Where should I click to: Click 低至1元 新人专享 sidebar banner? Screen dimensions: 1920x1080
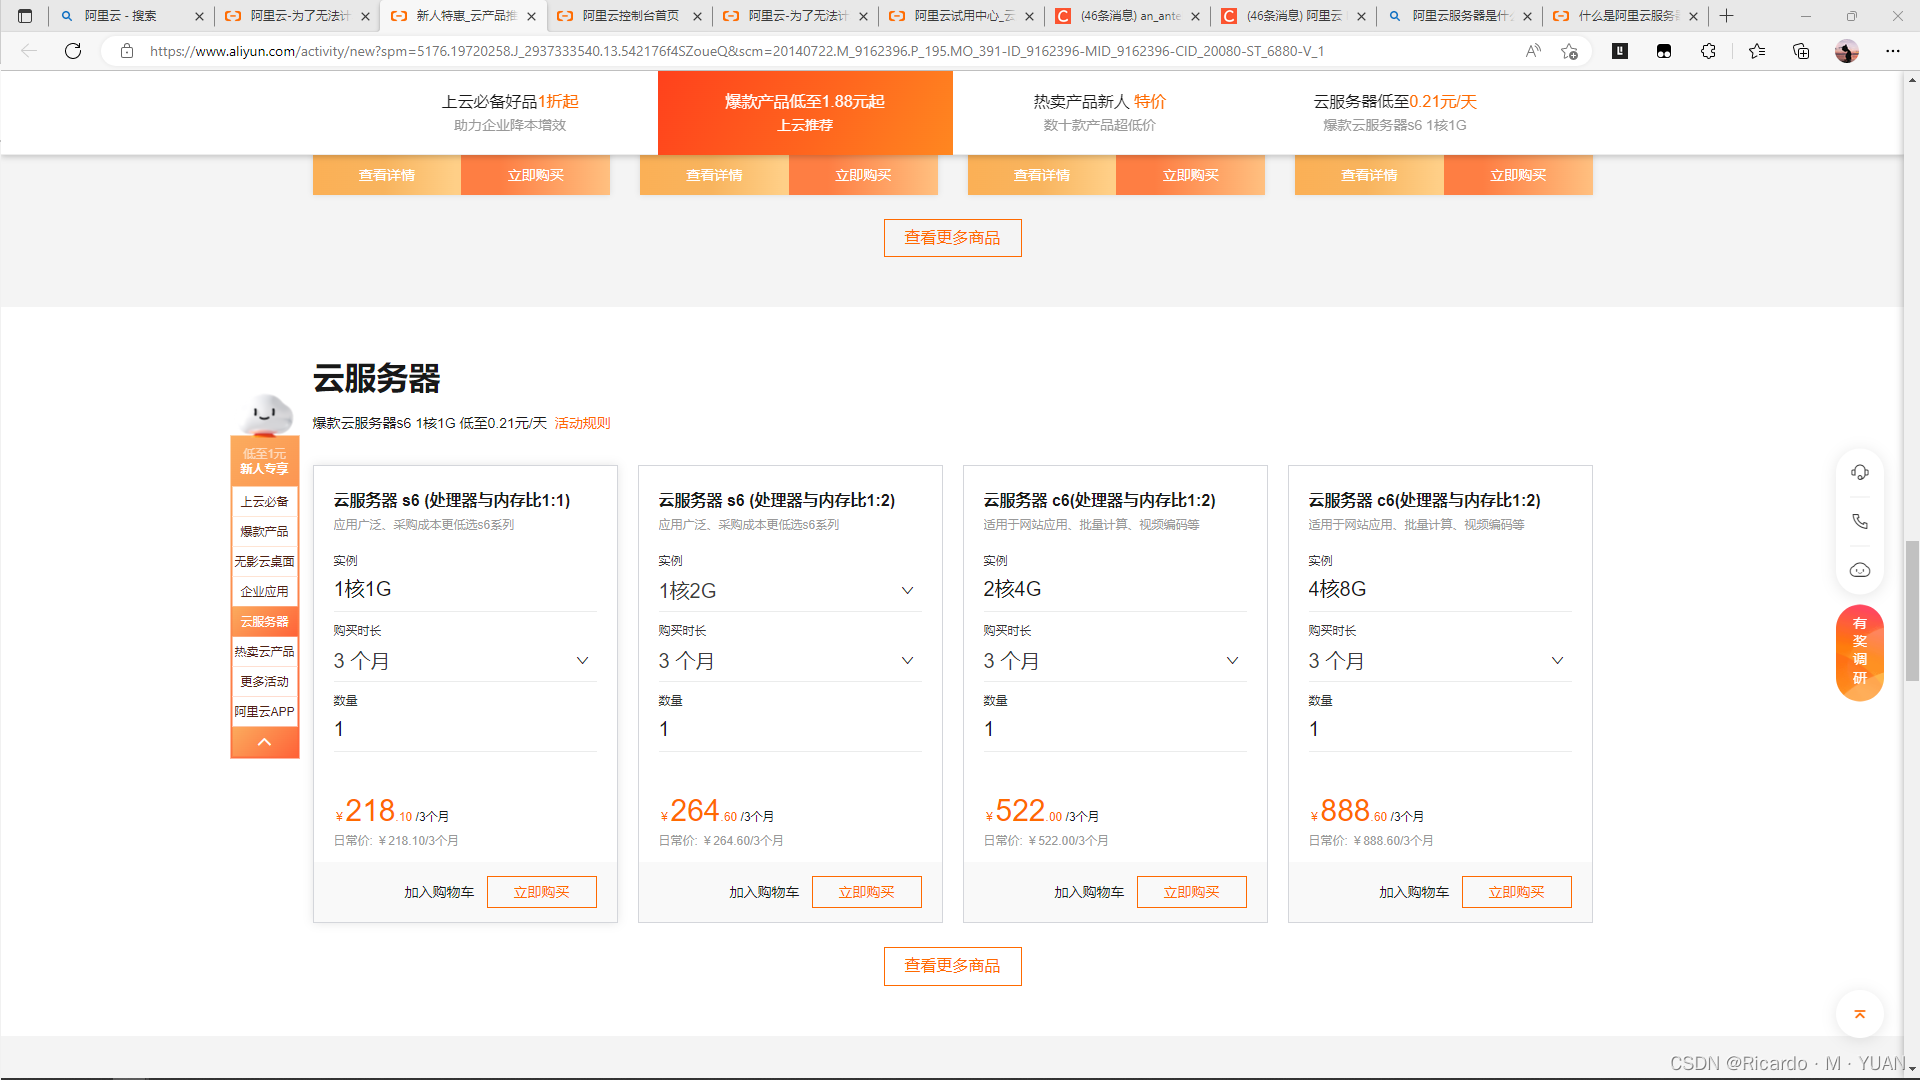click(264, 461)
